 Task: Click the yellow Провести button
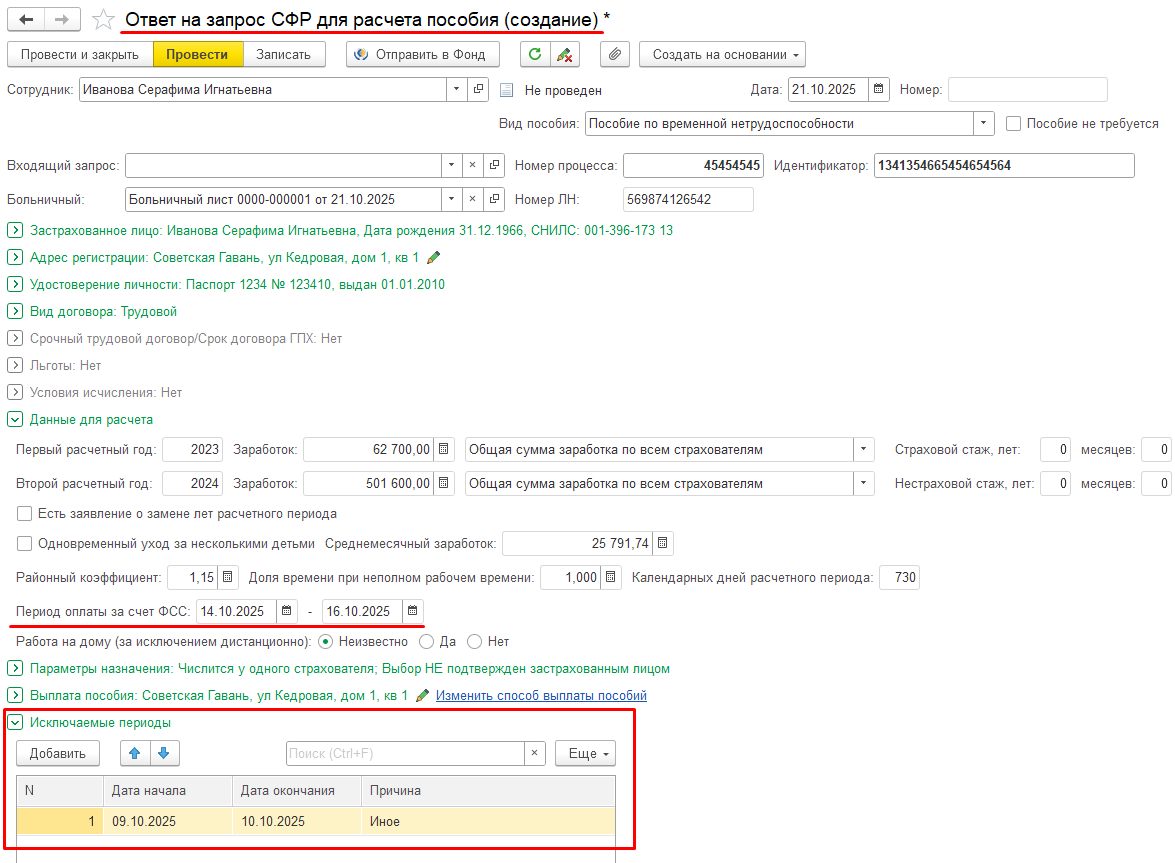pyautogui.click(x=198, y=55)
